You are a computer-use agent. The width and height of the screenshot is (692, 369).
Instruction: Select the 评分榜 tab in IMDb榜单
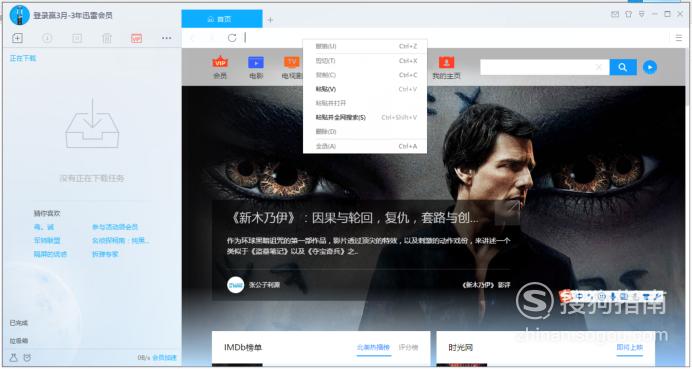[408, 348]
